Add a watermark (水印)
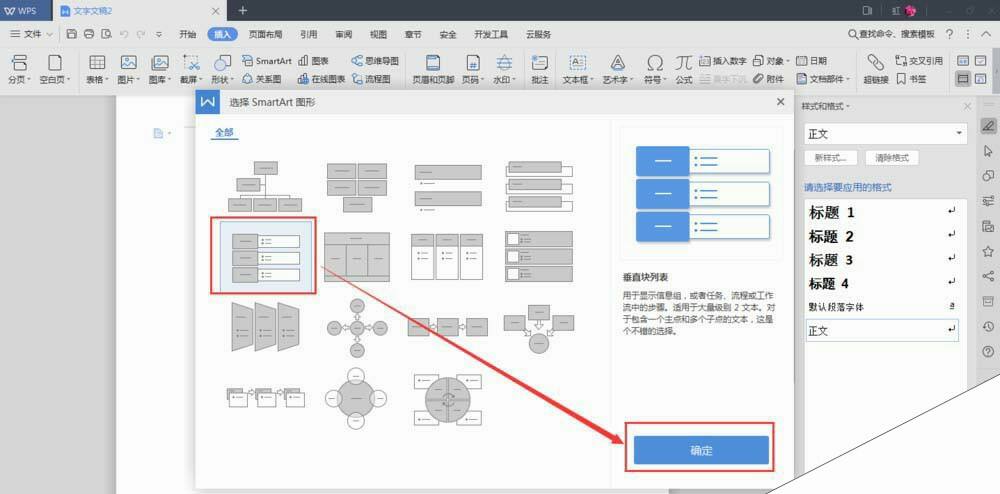Viewport: 1000px width, 494px height. (504, 70)
